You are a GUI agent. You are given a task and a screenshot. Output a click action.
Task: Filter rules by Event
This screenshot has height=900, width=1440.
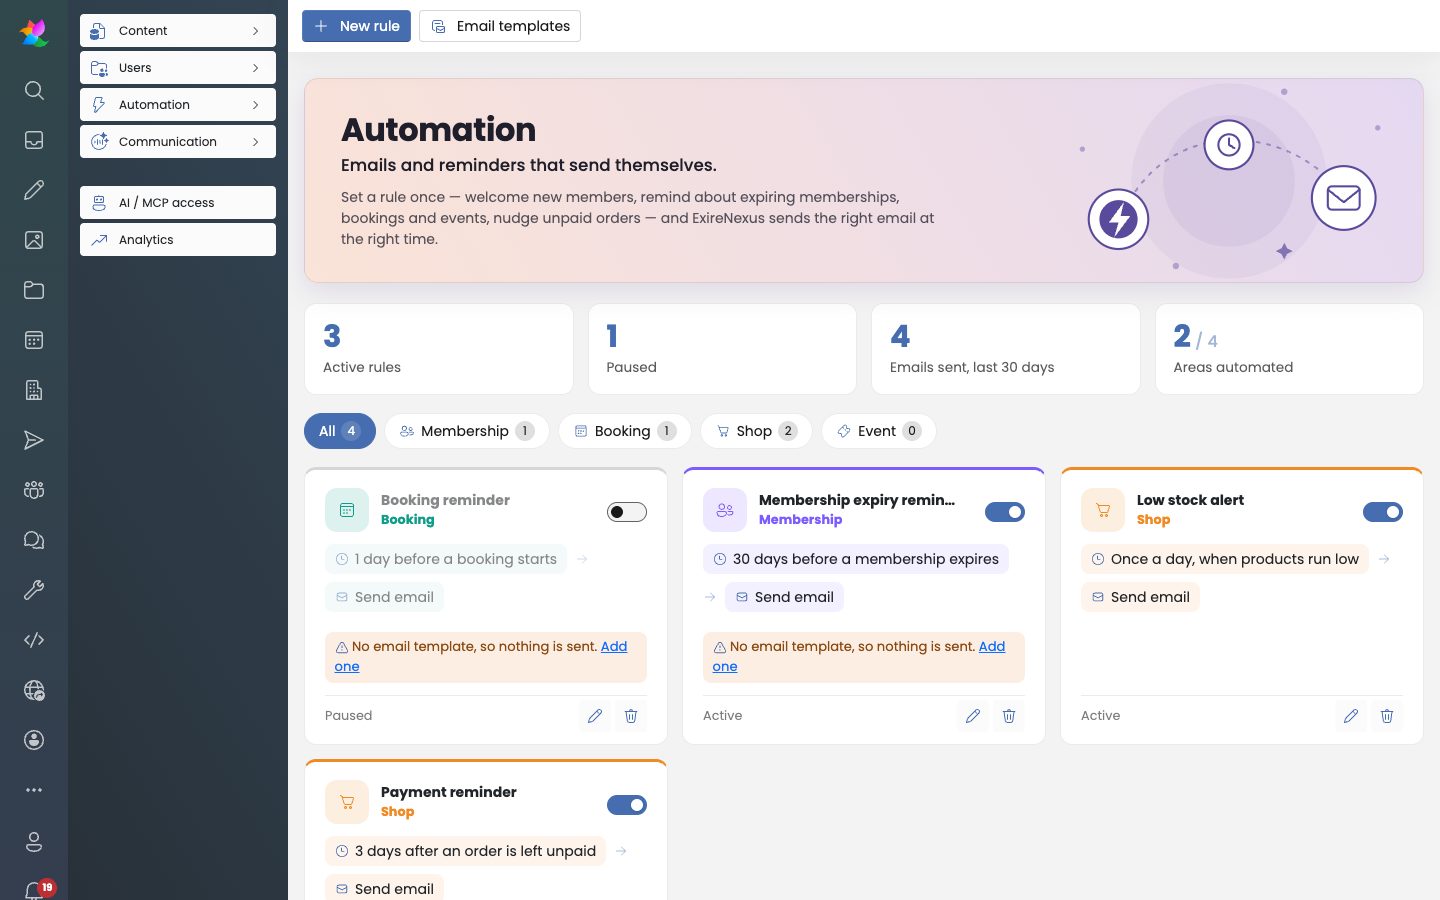[x=879, y=431]
